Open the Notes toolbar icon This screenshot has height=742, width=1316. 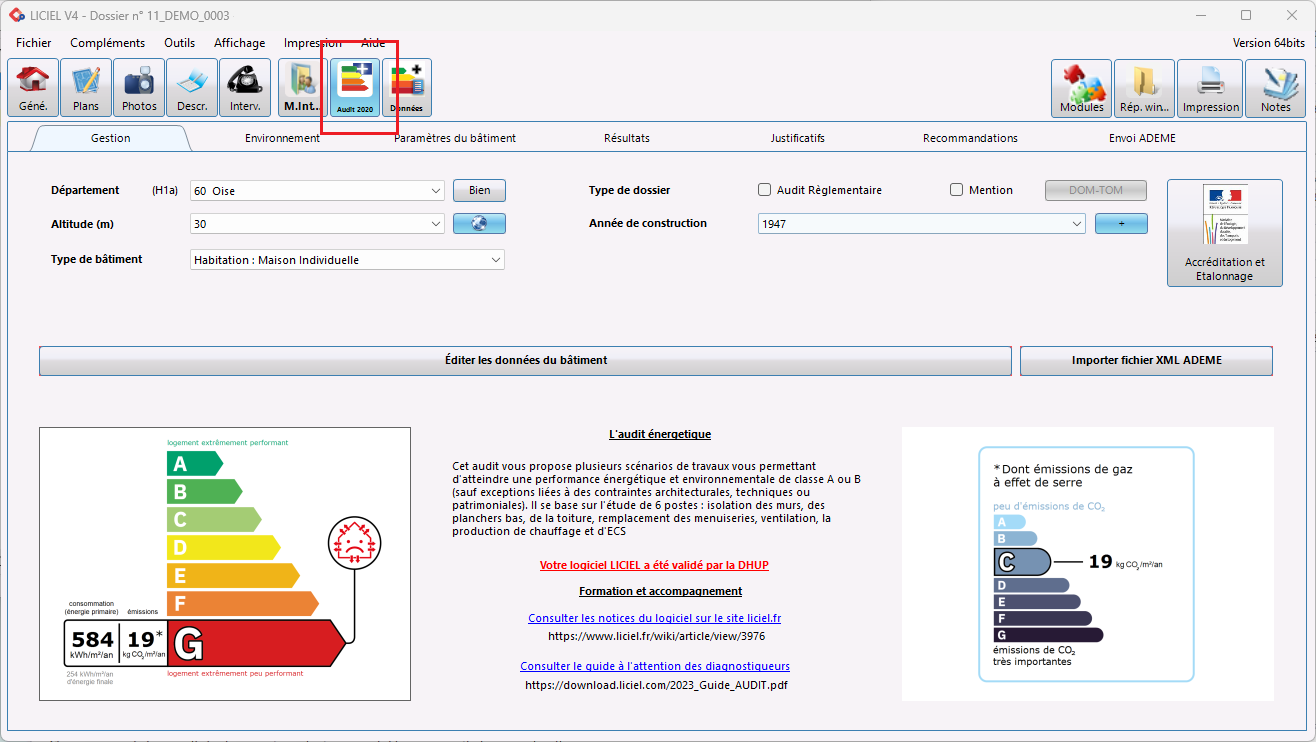(x=1276, y=88)
